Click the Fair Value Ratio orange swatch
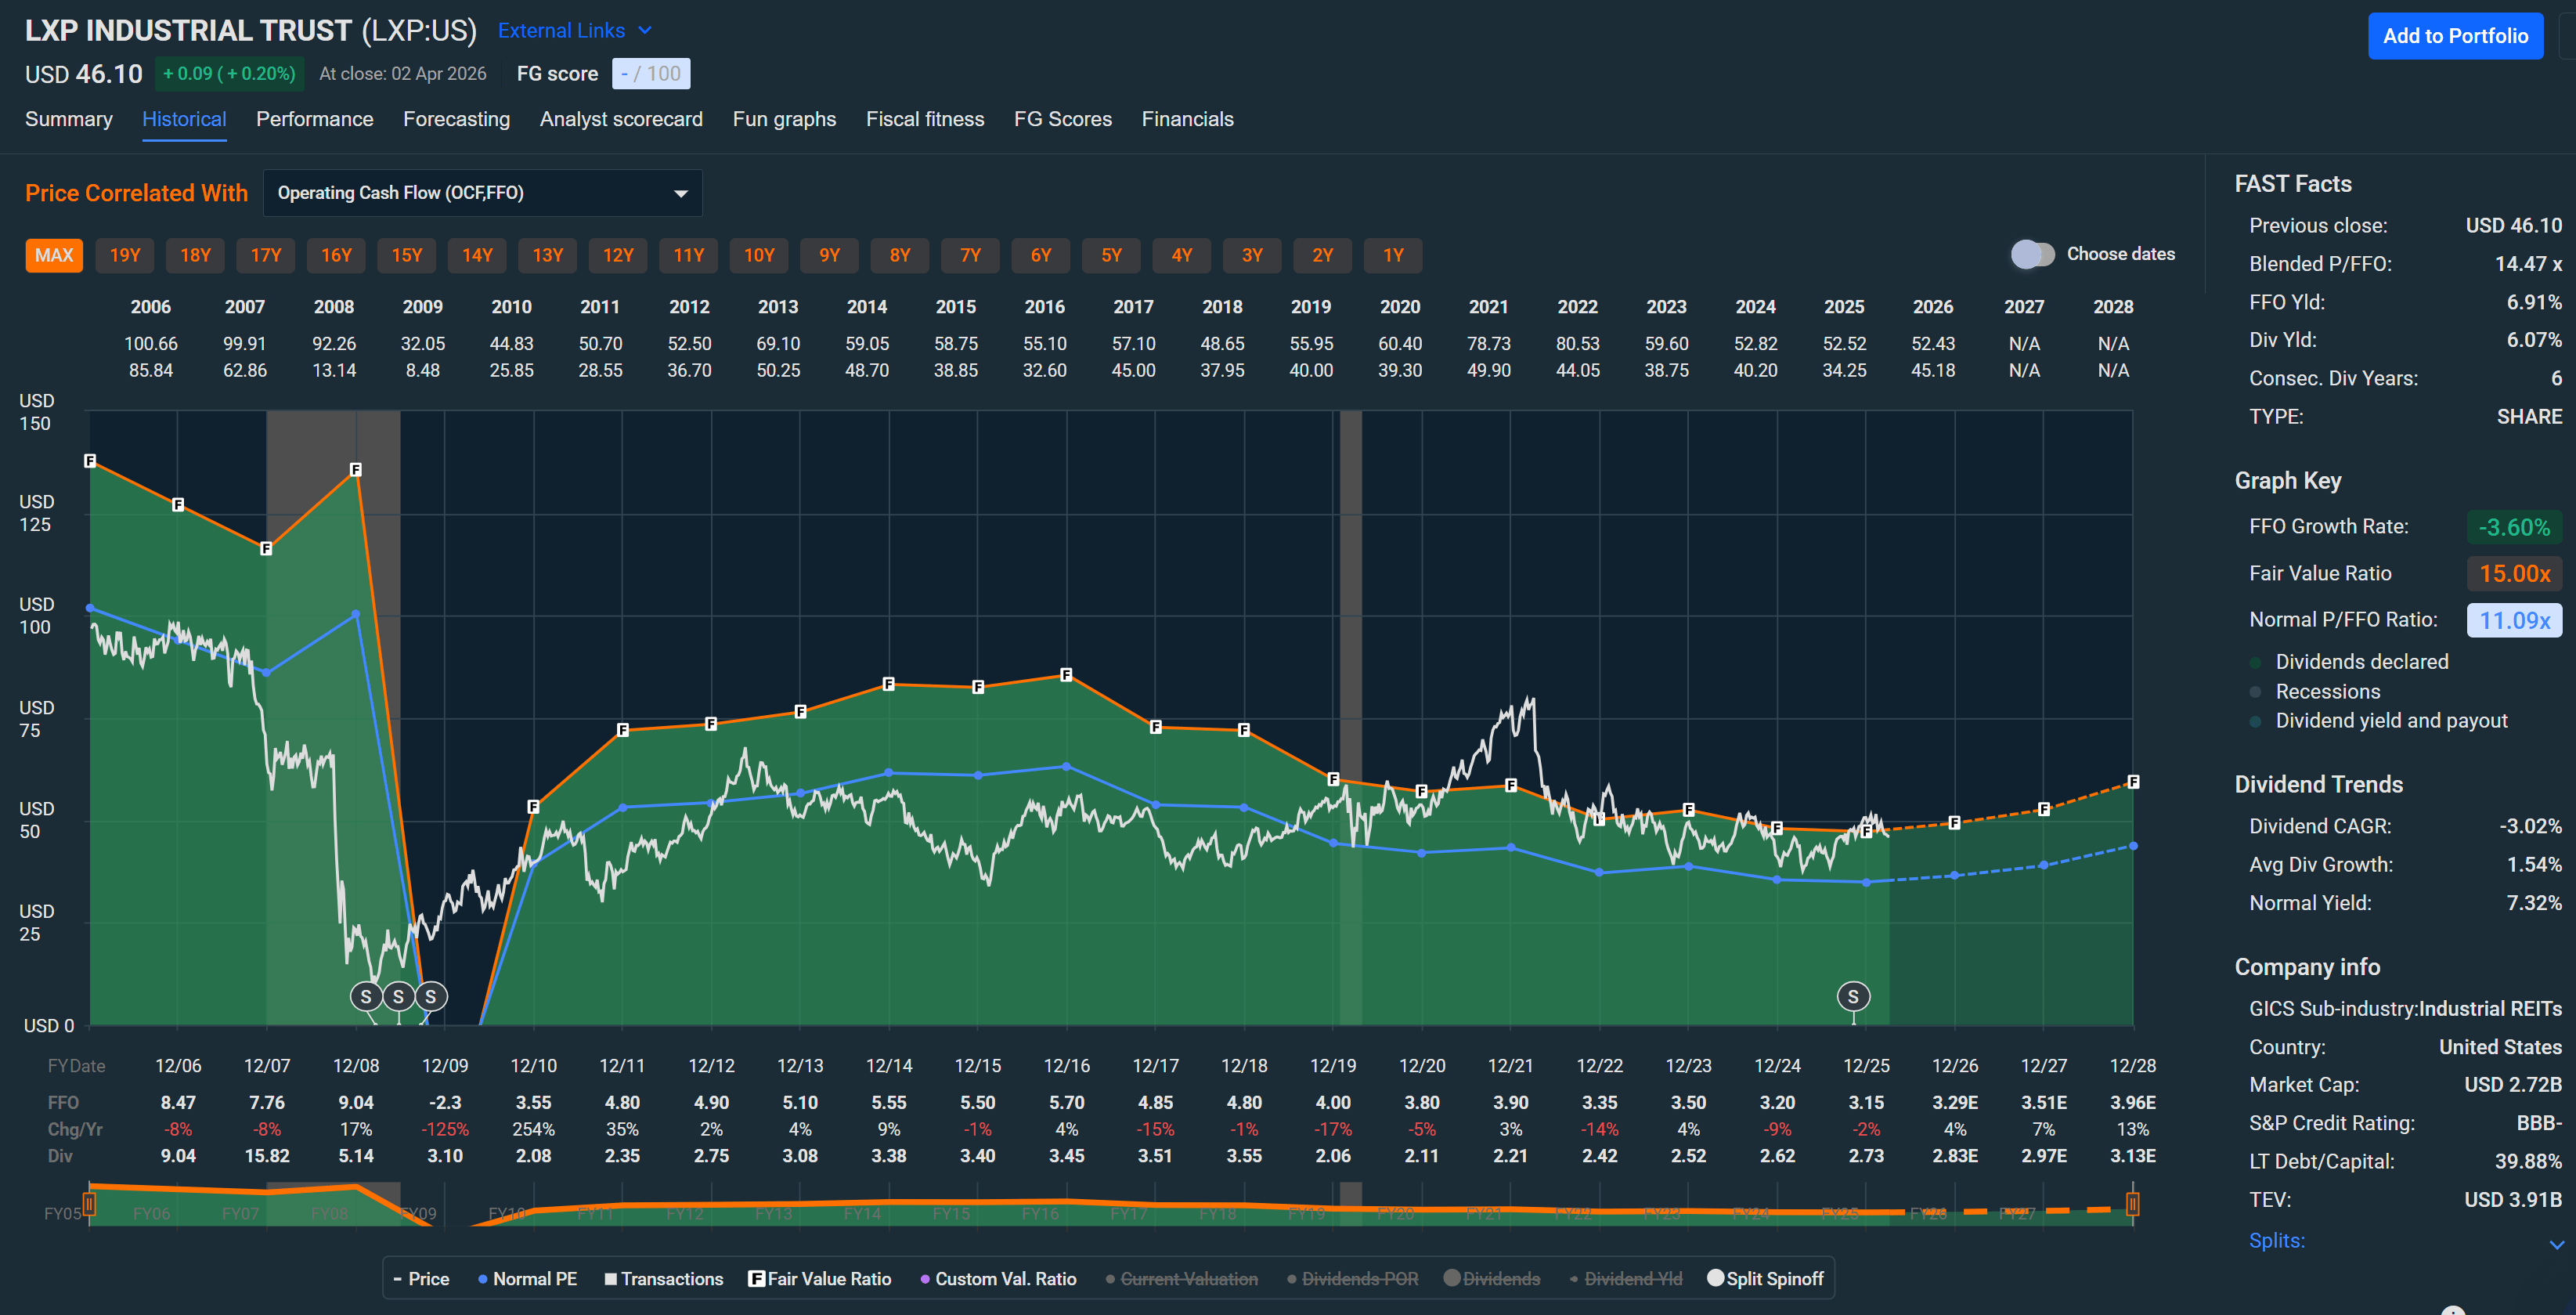Screen dimensions: 2576x1315 [x=2514, y=573]
